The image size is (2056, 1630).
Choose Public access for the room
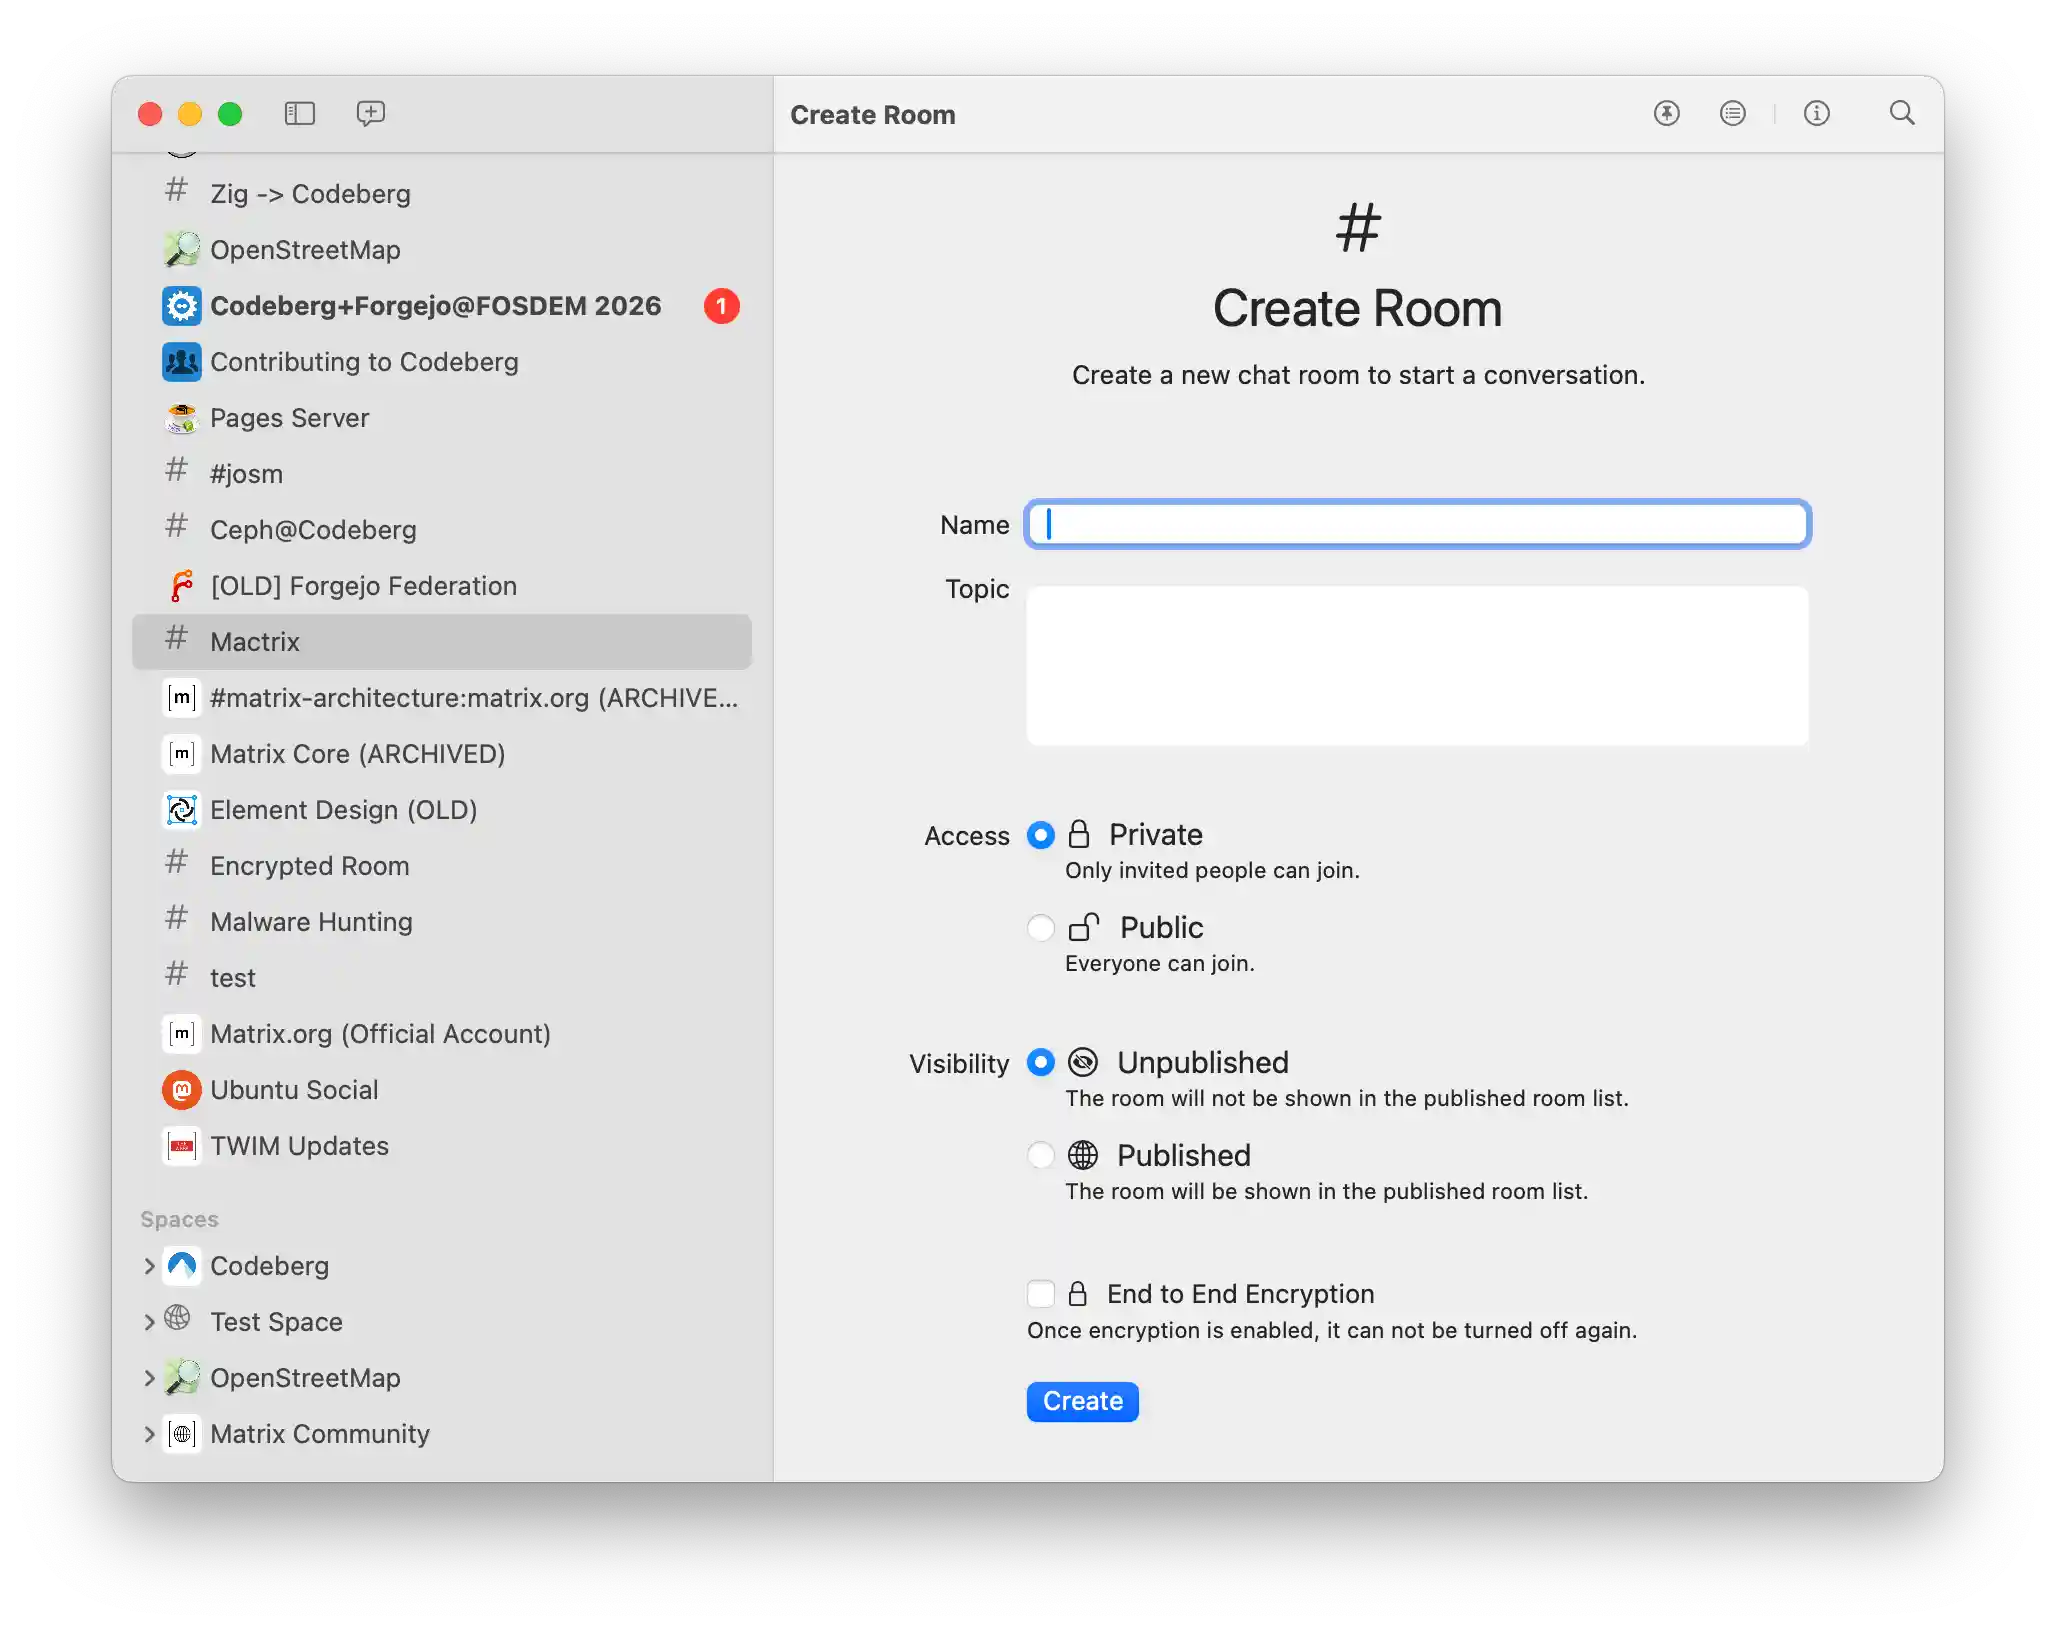[1041, 928]
